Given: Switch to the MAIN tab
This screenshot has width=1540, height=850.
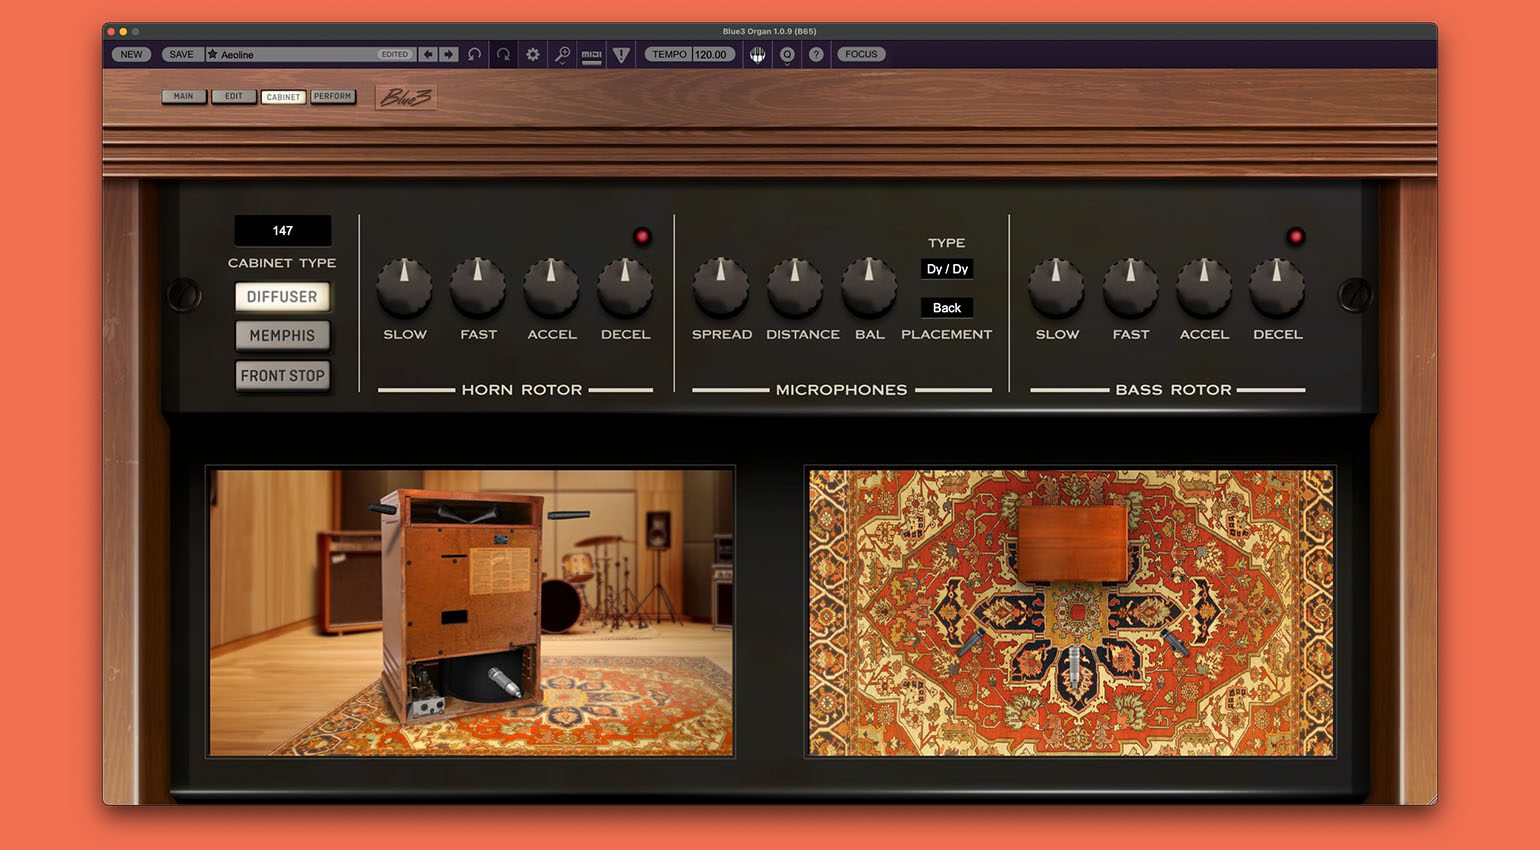Looking at the screenshot, I should [184, 96].
